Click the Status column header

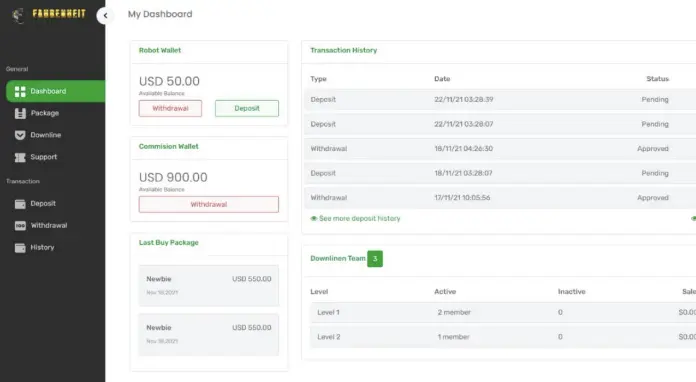657,79
